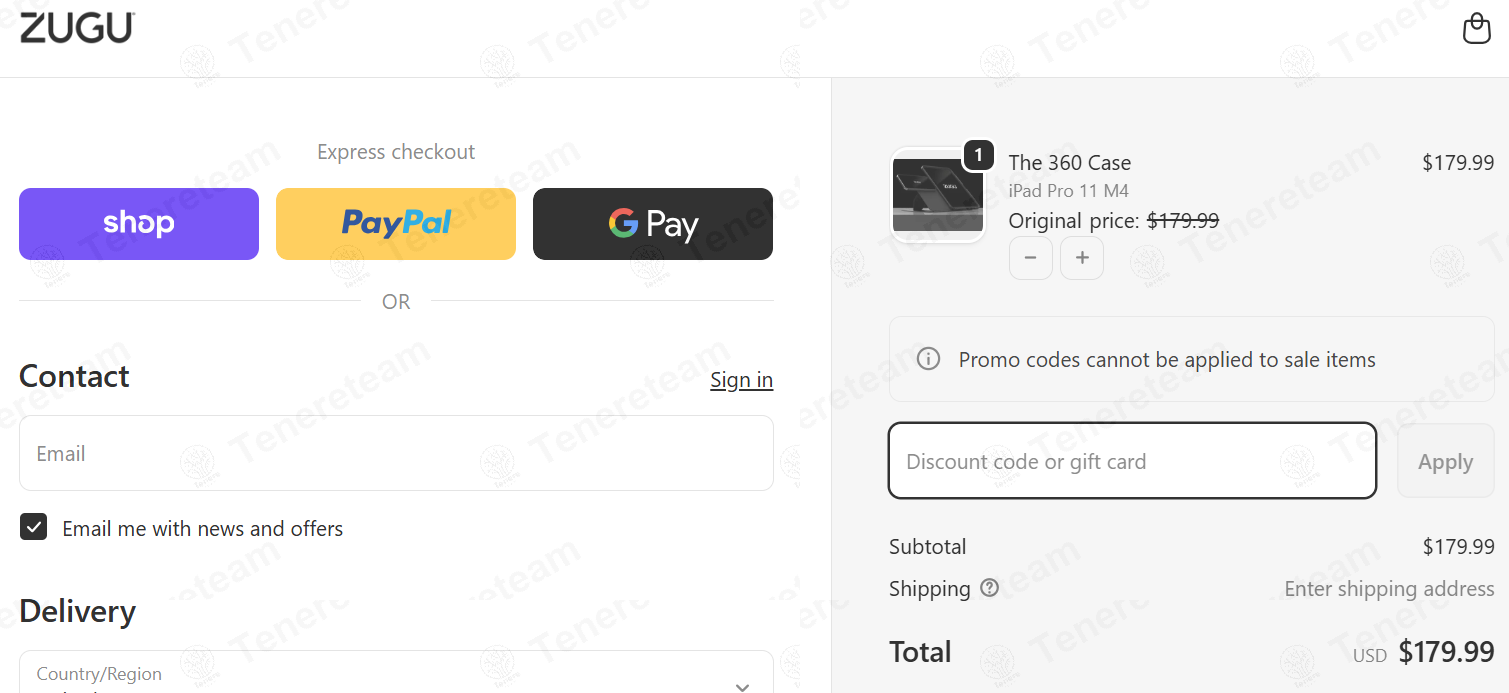Image resolution: width=1509 pixels, height=693 pixels.
Task: Click the Discount code or gift card field
Action: click(x=1132, y=461)
